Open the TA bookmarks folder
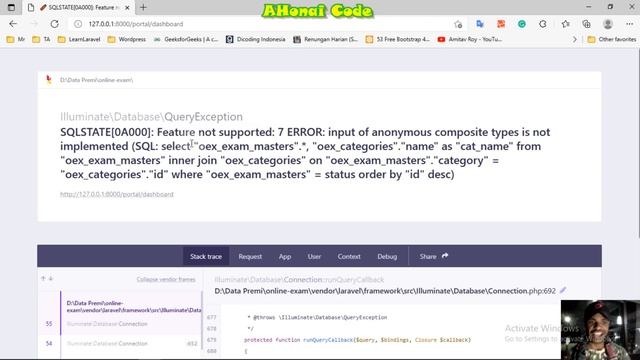This screenshot has width=640, height=360. pyautogui.click(x=41, y=39)
